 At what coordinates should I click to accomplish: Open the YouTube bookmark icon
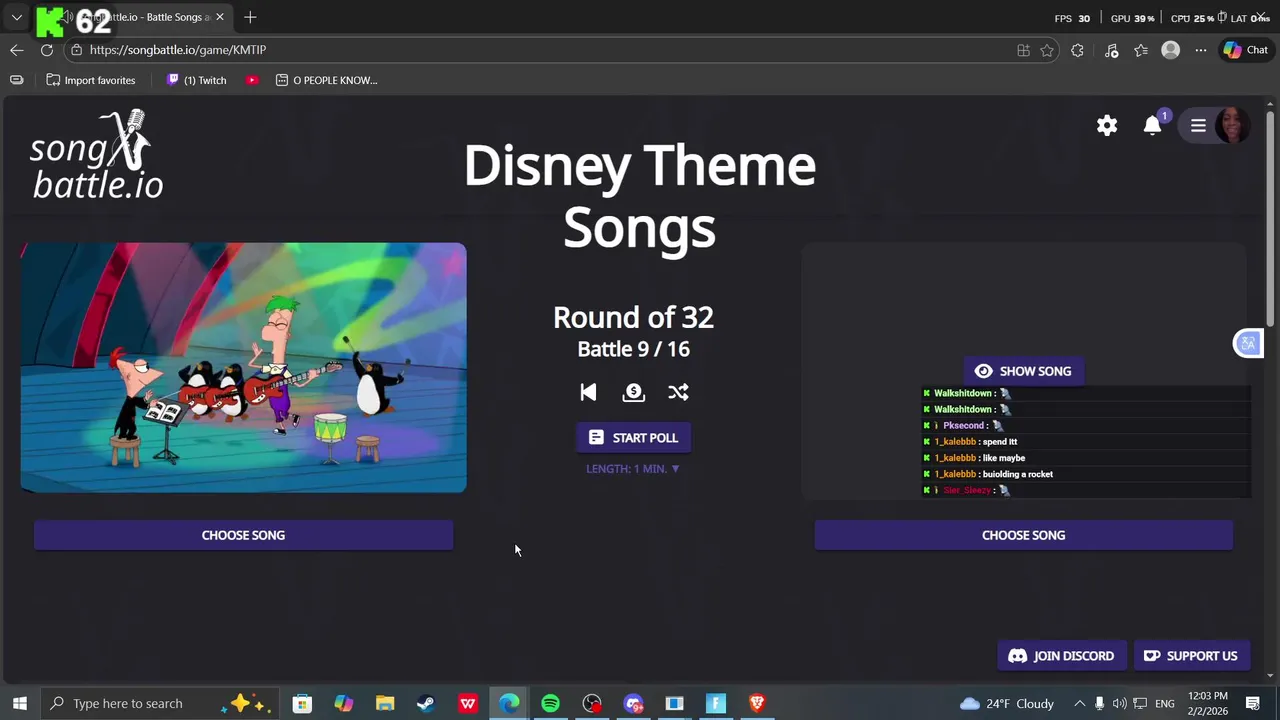252,80
